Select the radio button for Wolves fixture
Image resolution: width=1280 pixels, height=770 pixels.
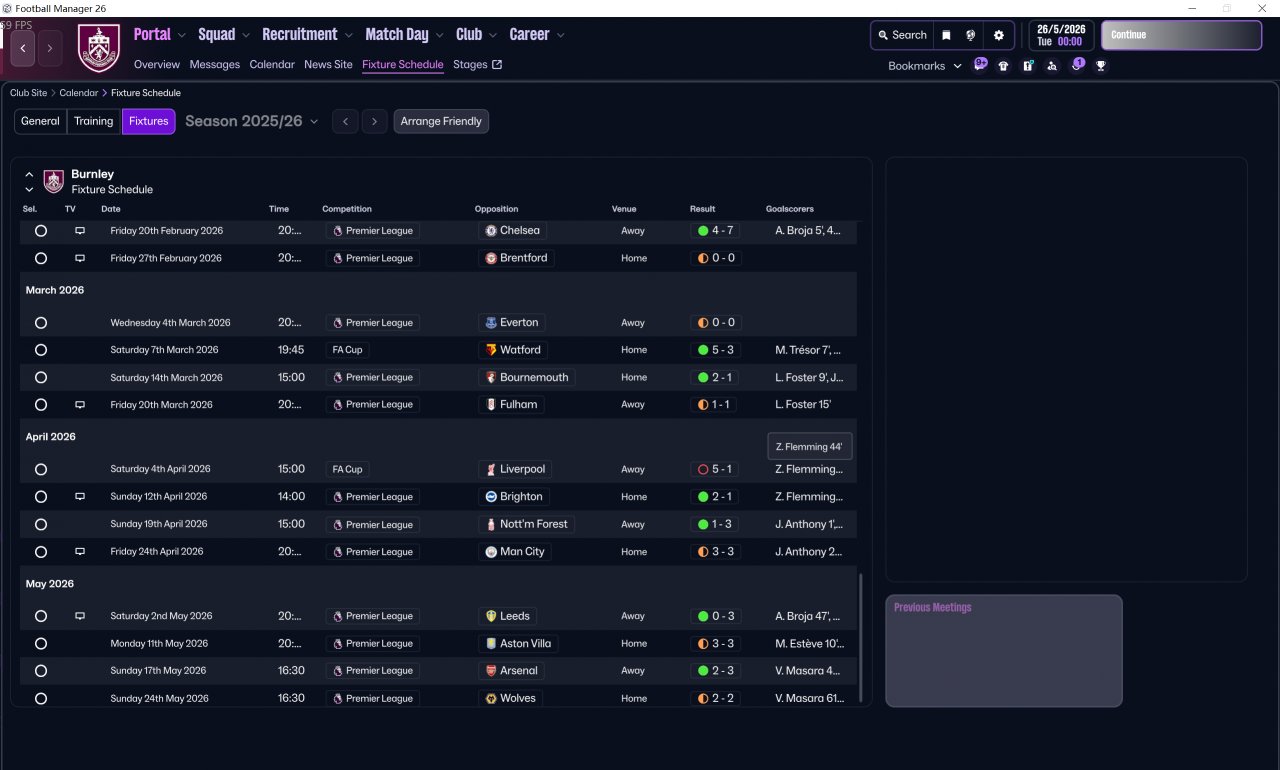[41, 699]
